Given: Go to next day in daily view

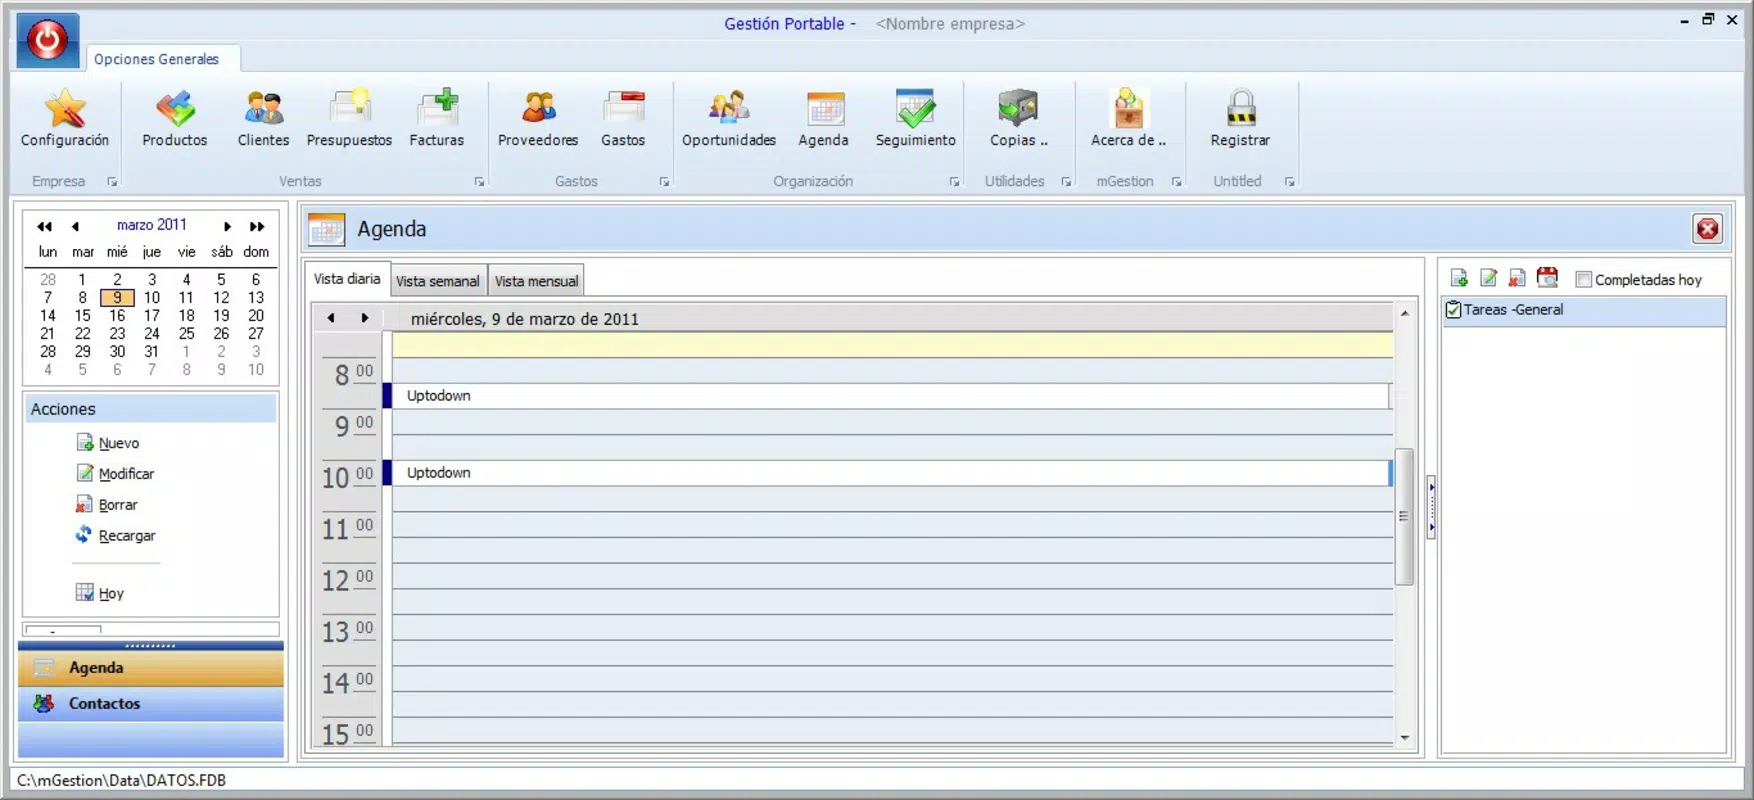Looking at the screenshot, I should pos(365,318).
